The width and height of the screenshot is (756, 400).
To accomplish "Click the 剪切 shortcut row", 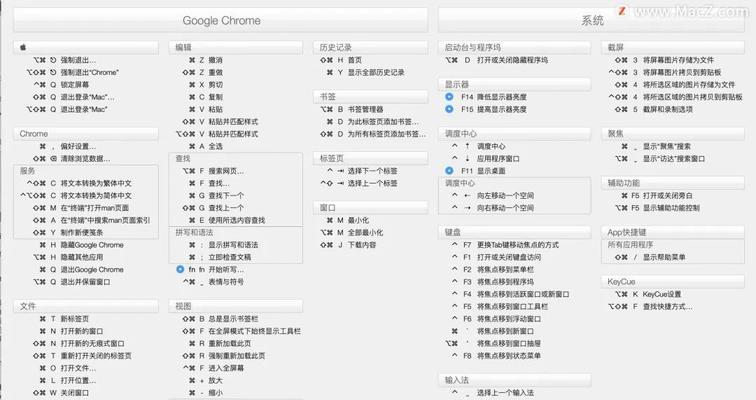I will [x=206, y=84].
